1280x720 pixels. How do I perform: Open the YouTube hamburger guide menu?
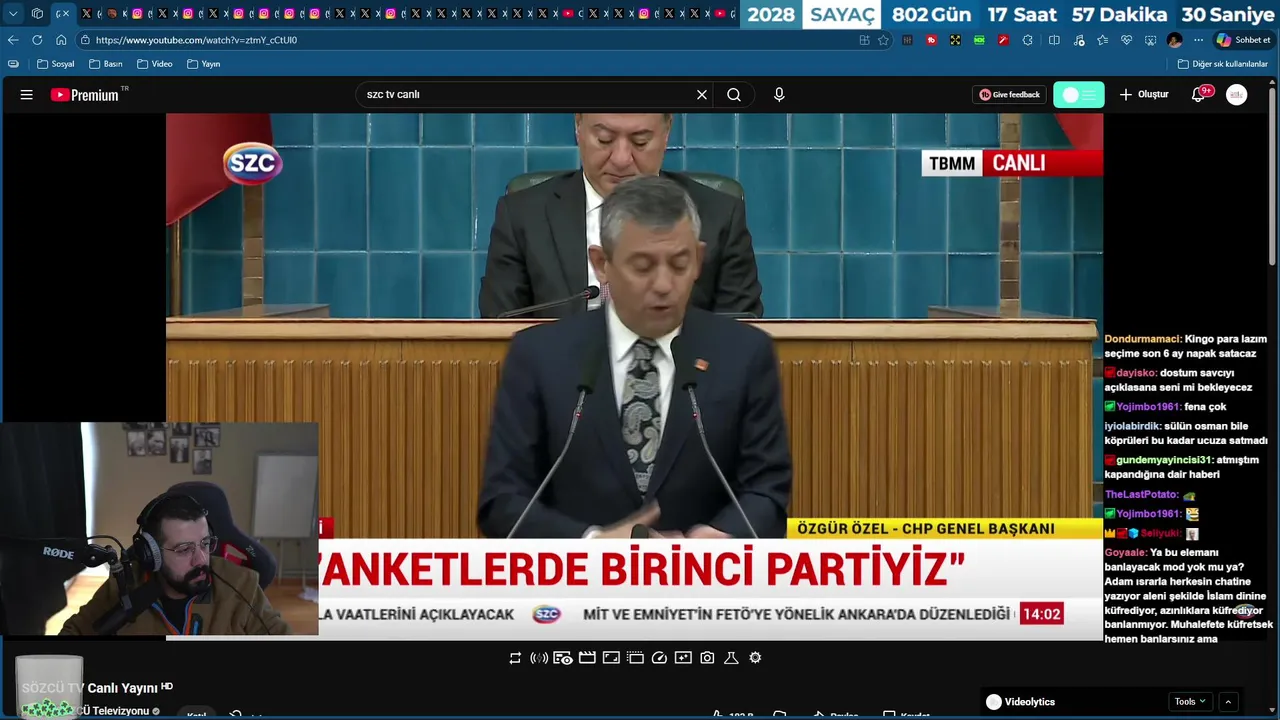(x=27, y=95)
